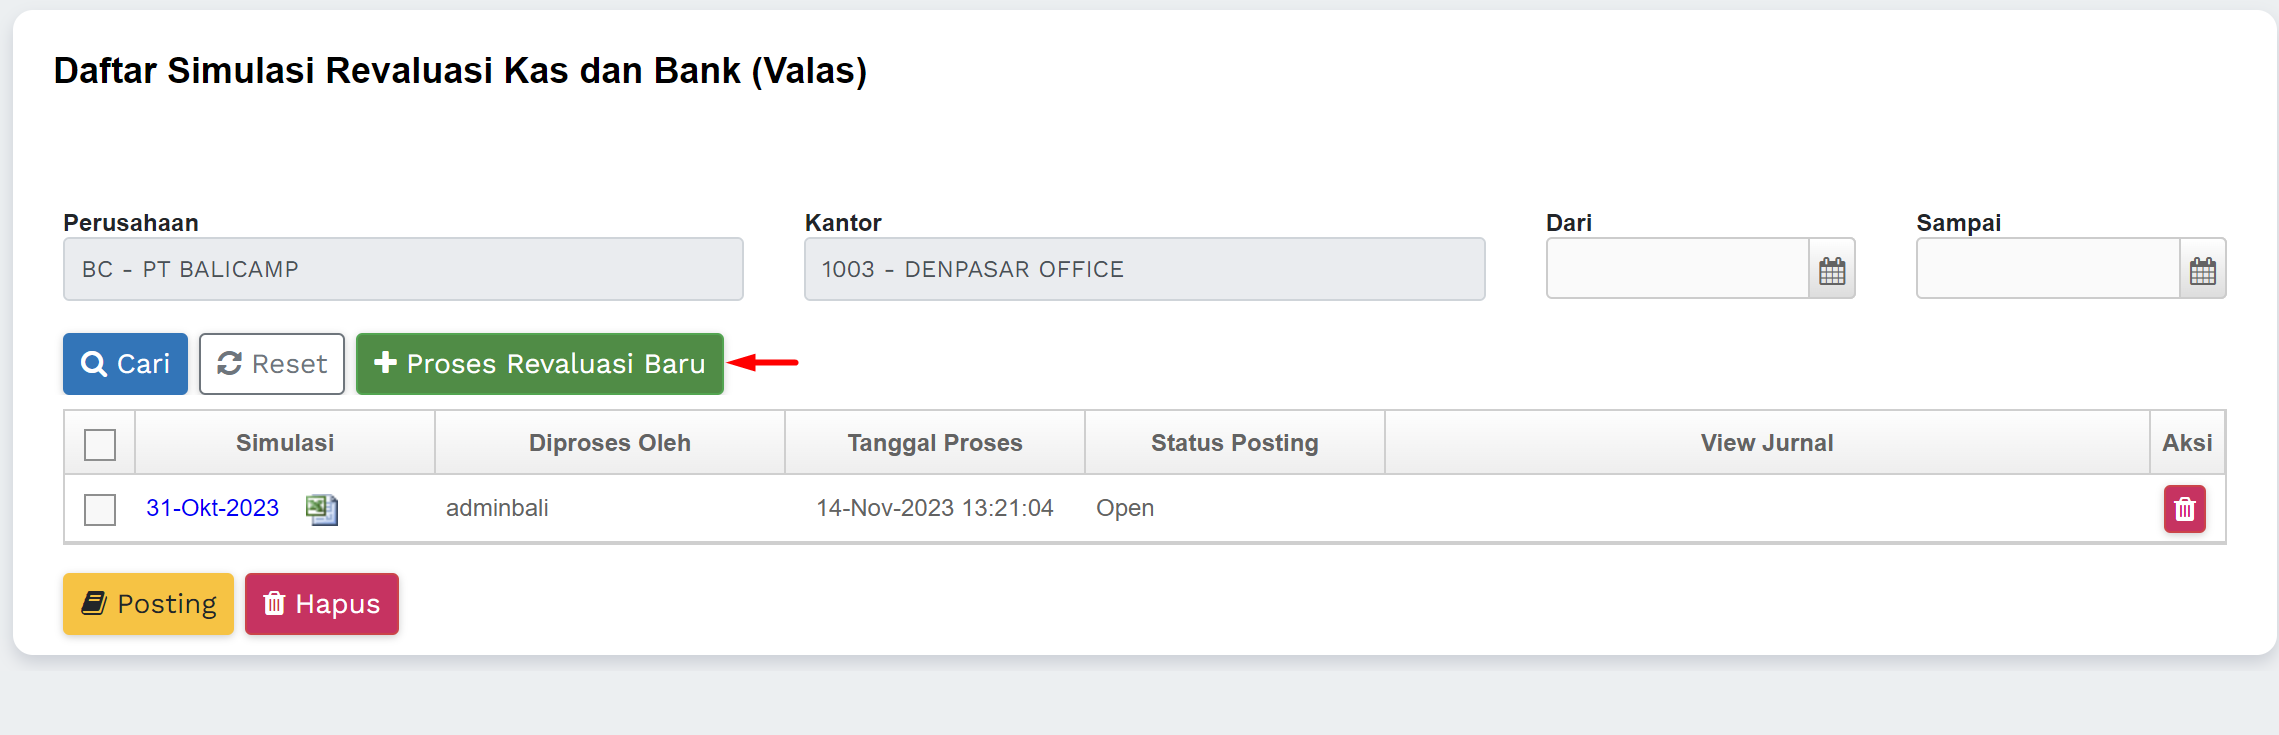
Task: Open the Kantor field 1003 - DENPASAR OFFICE
Action: click(x=1144, y=269)
